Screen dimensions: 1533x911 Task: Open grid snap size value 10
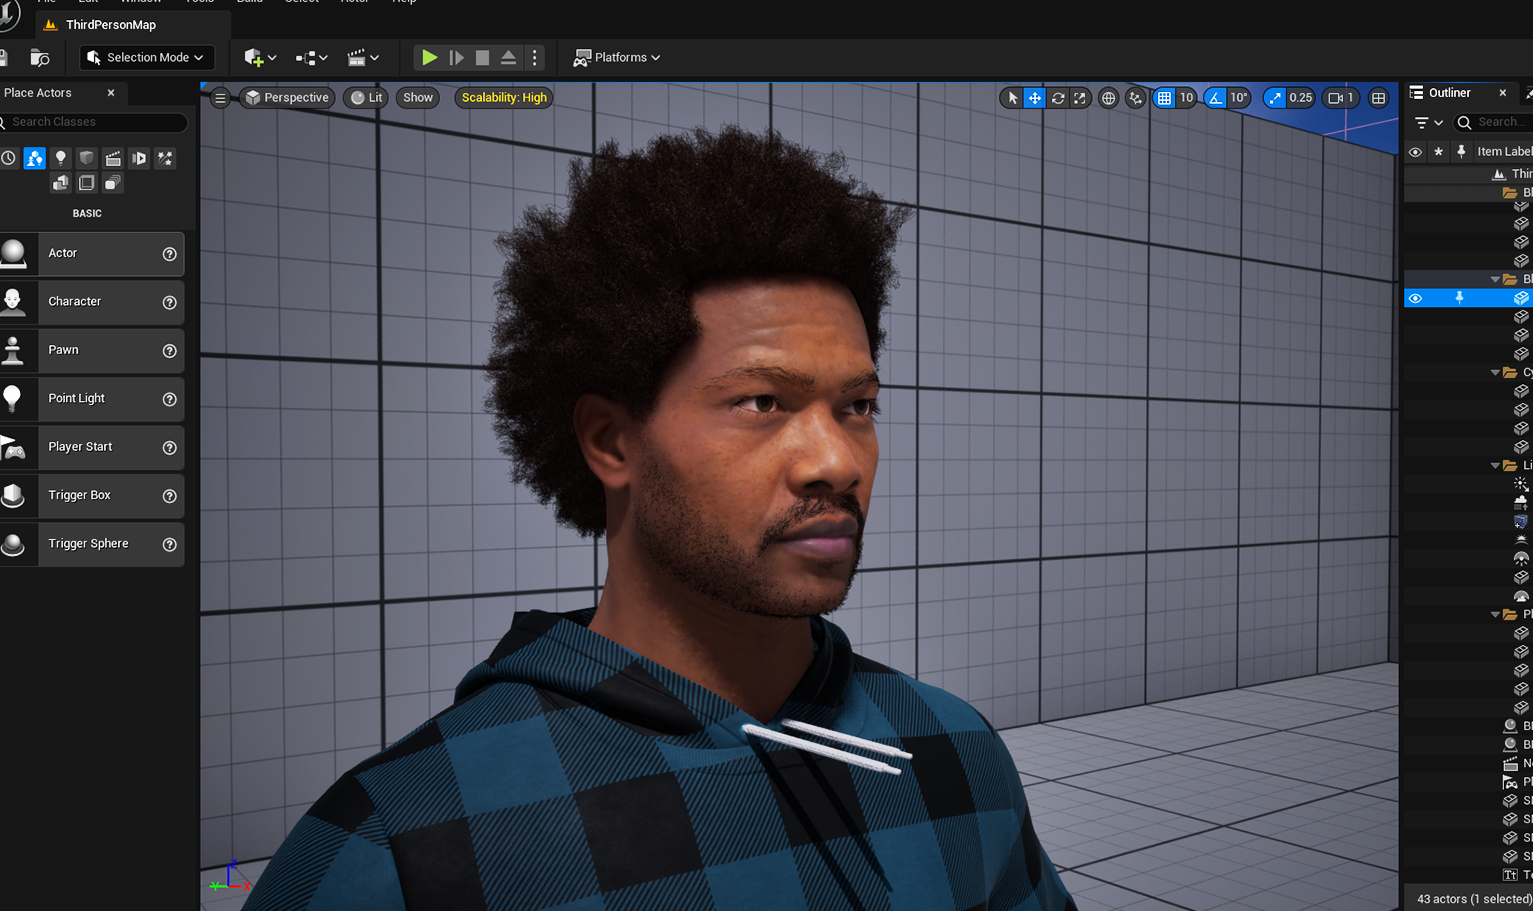click(1186, 98)
